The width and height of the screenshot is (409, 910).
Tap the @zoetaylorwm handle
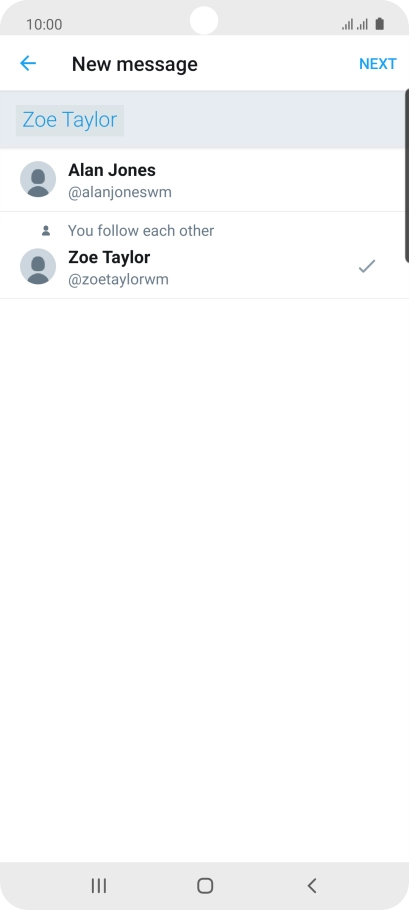pos(118,279)
